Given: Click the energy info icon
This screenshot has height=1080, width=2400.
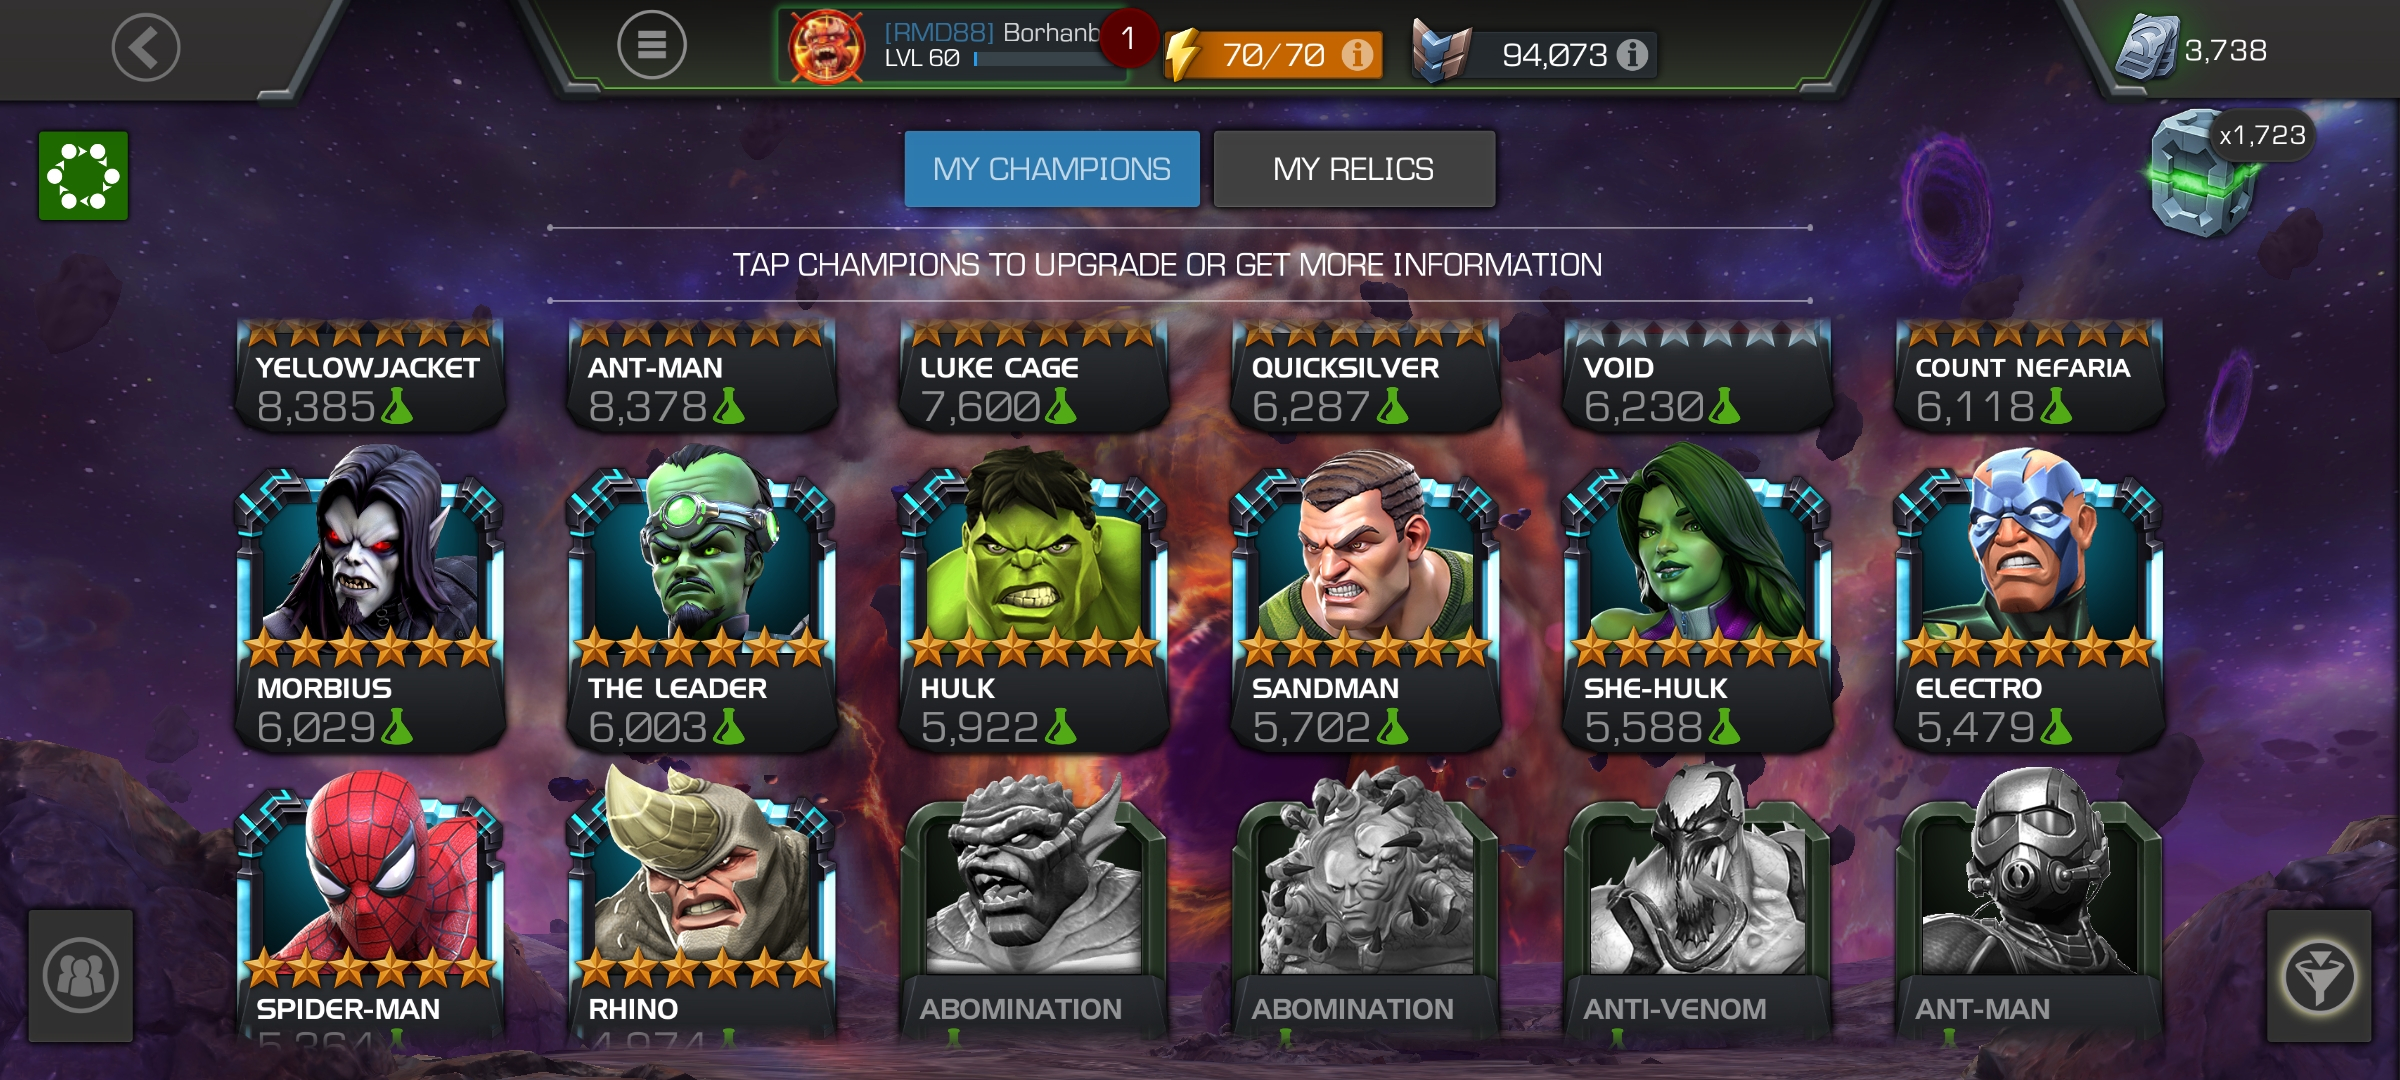Looking at the screenshot, I should [x=1357, y=54].
